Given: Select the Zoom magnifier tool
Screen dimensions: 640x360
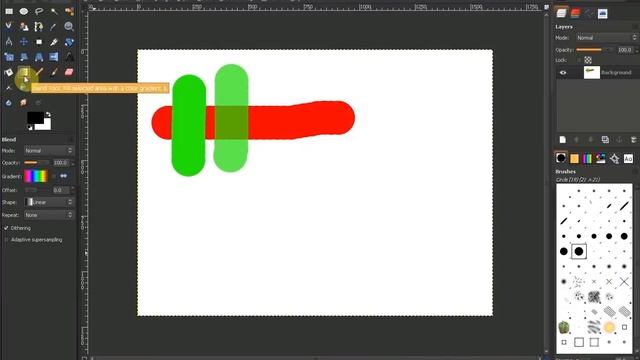Looking at the screenshot, I should pyautogui.click(x=69, y=27).
